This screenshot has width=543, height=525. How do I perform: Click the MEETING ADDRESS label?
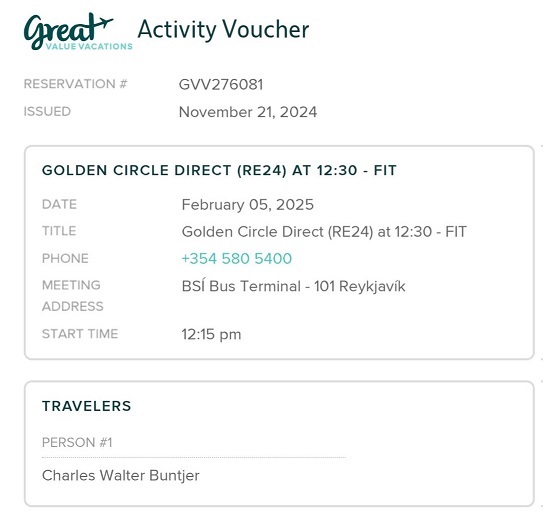click(x=73, y=296)
